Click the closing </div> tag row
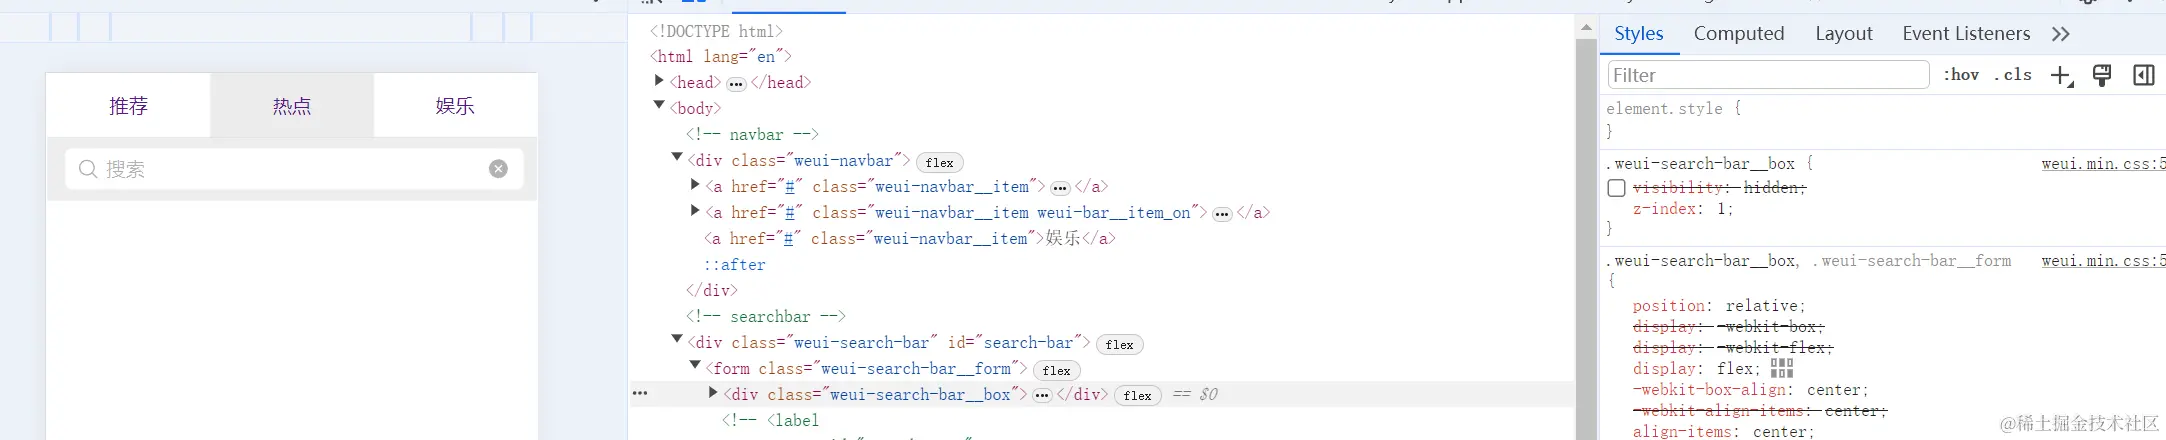The width and height of the screenshot is (2166, 440). 711,290
